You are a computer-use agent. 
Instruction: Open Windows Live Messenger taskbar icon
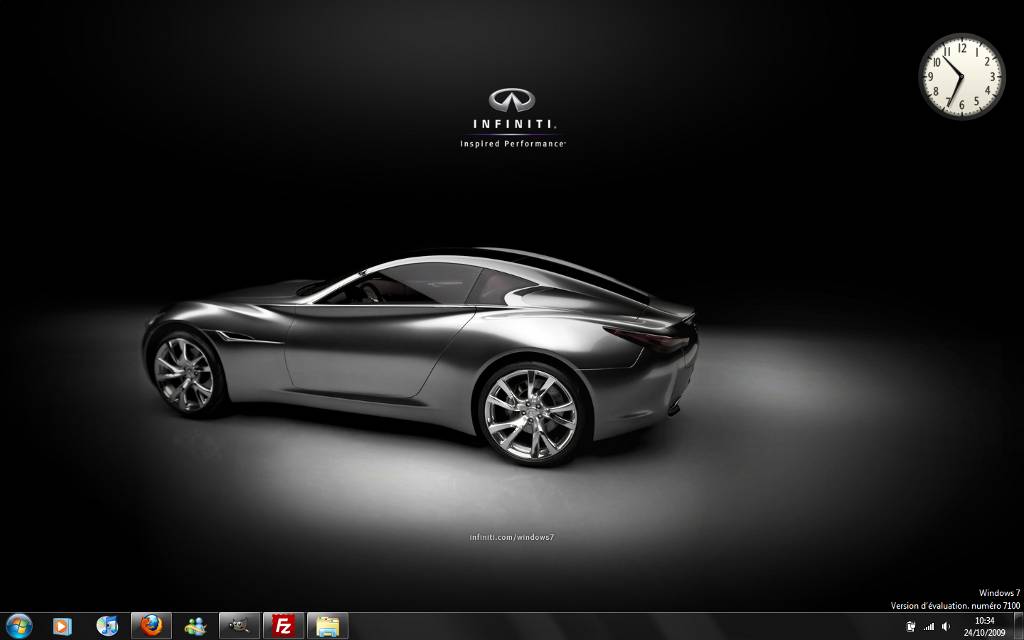pyautogui.click(x=195, y=626)
